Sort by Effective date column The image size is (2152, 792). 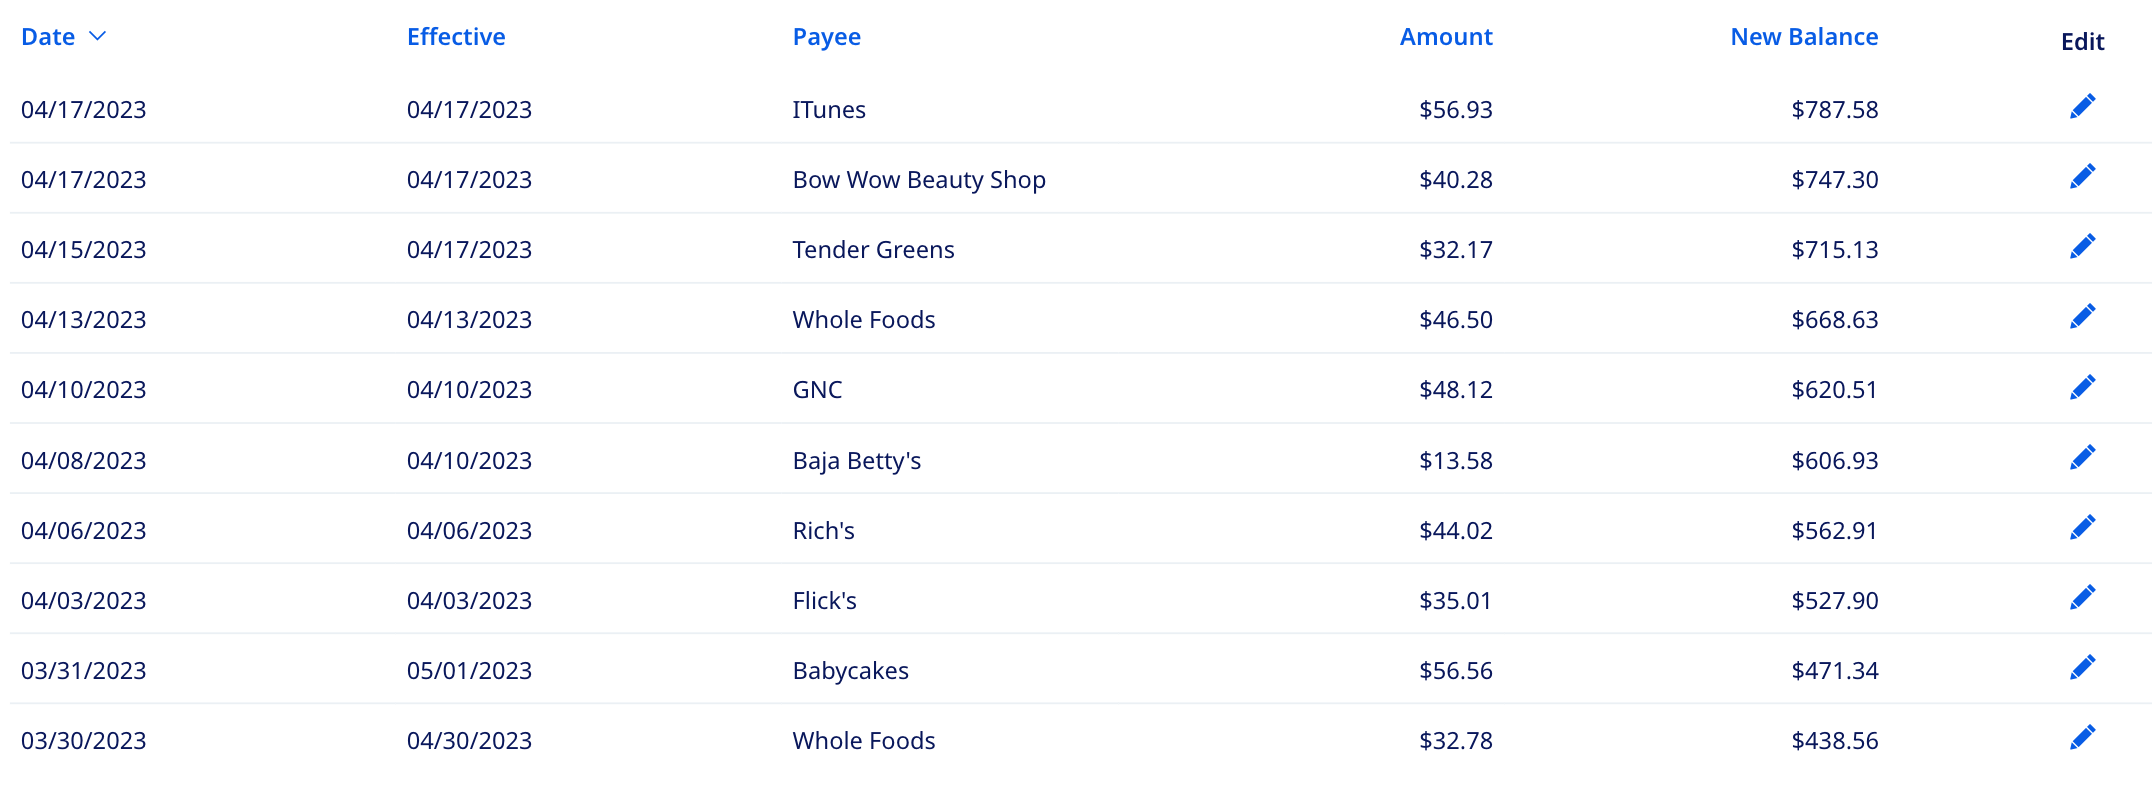point(456,36)
